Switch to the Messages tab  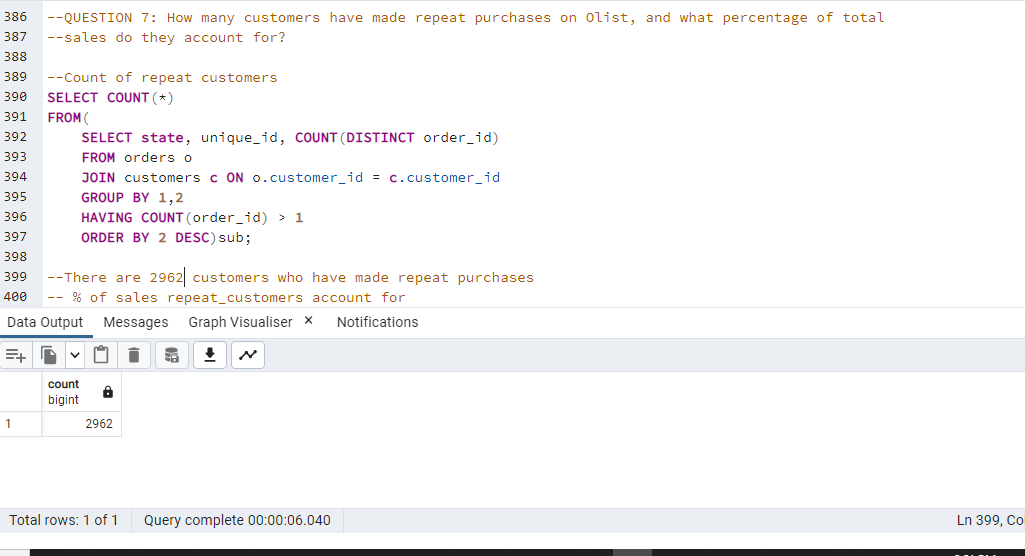point(136,322)
